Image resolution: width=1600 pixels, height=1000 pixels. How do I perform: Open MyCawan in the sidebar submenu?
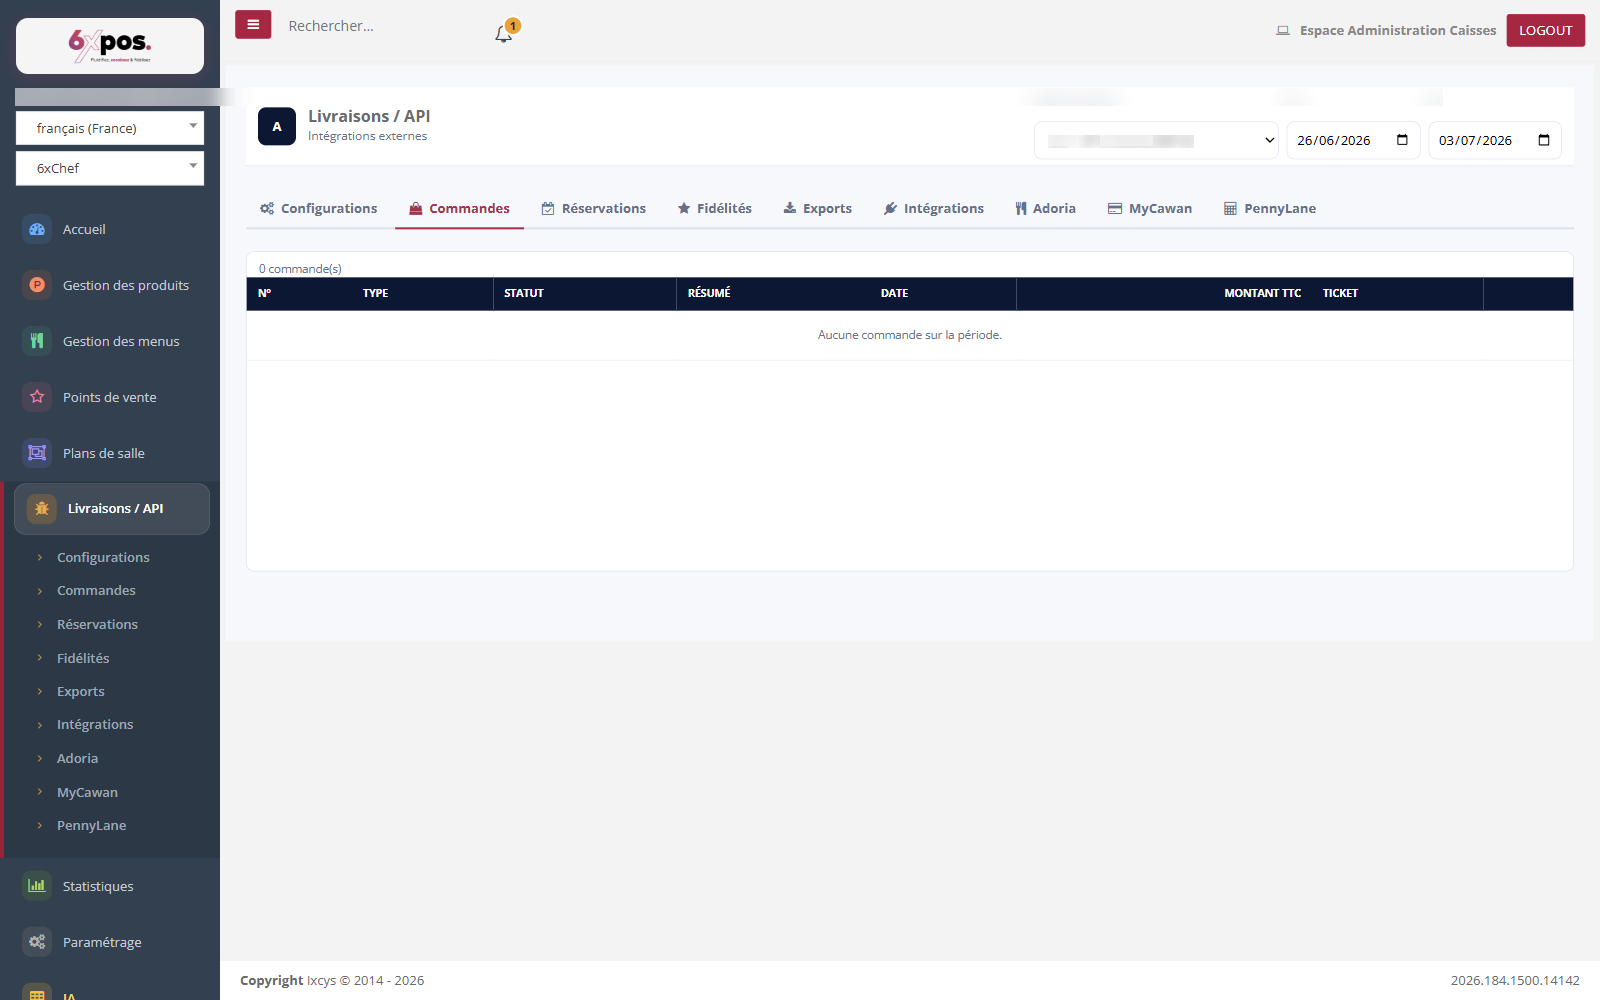click(87, 792)
